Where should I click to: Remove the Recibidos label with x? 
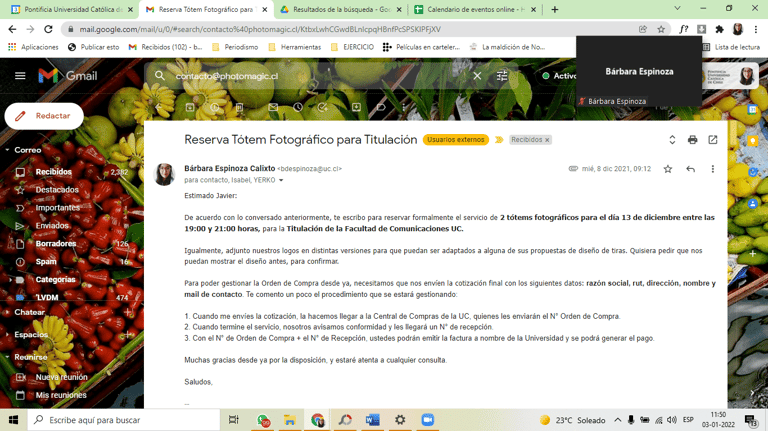tap(547, 140)
